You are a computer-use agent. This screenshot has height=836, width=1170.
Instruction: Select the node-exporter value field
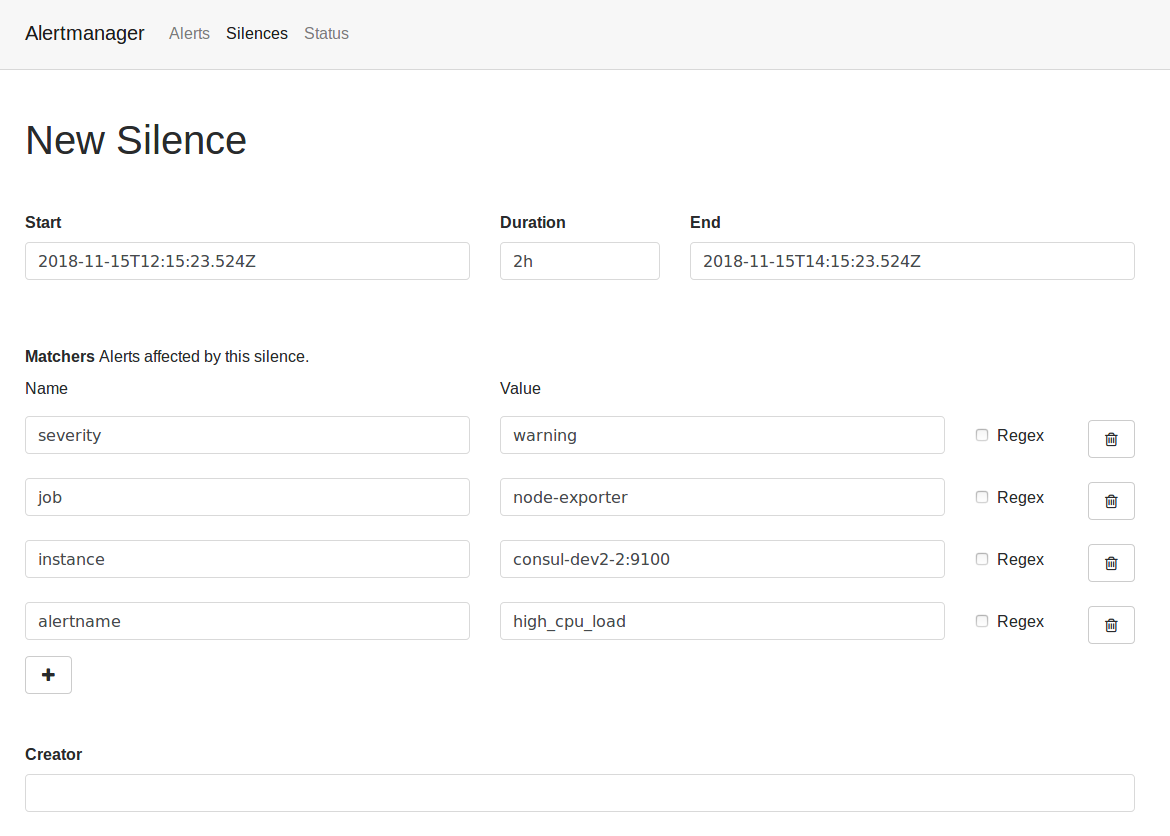coord(722,497)
